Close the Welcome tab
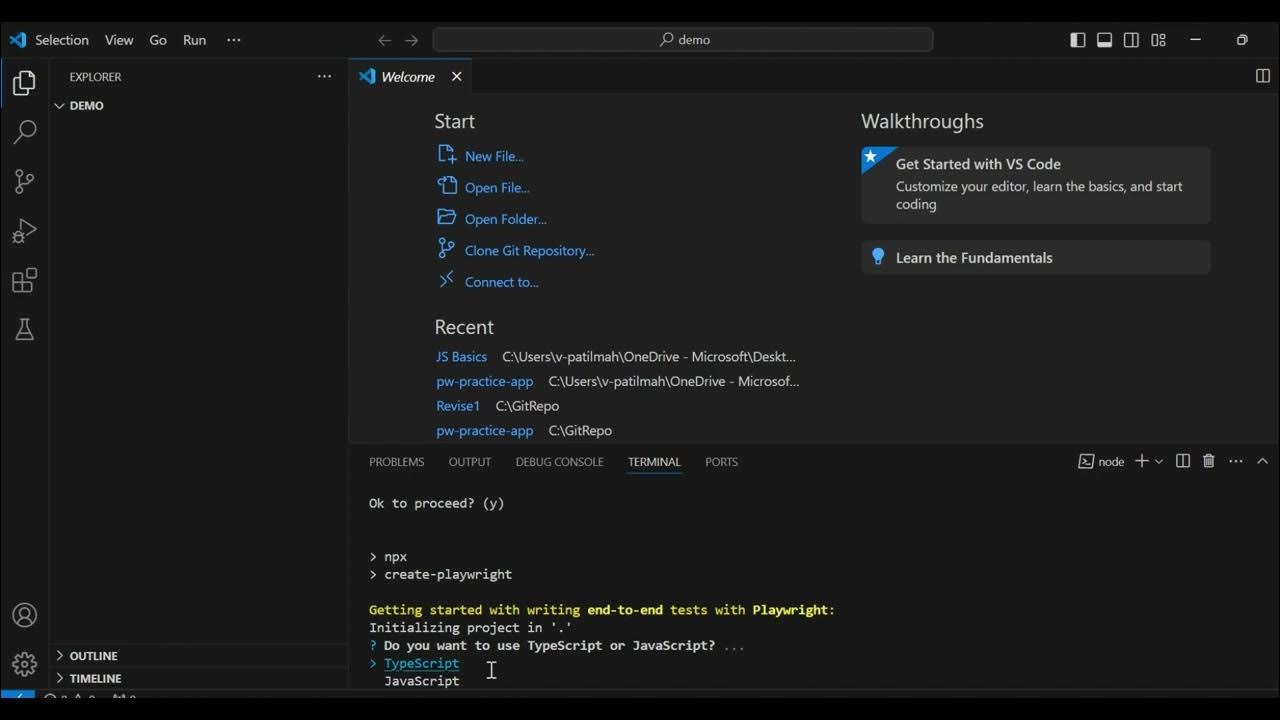Screen dimensions: 1280x720 pos(456,77)
